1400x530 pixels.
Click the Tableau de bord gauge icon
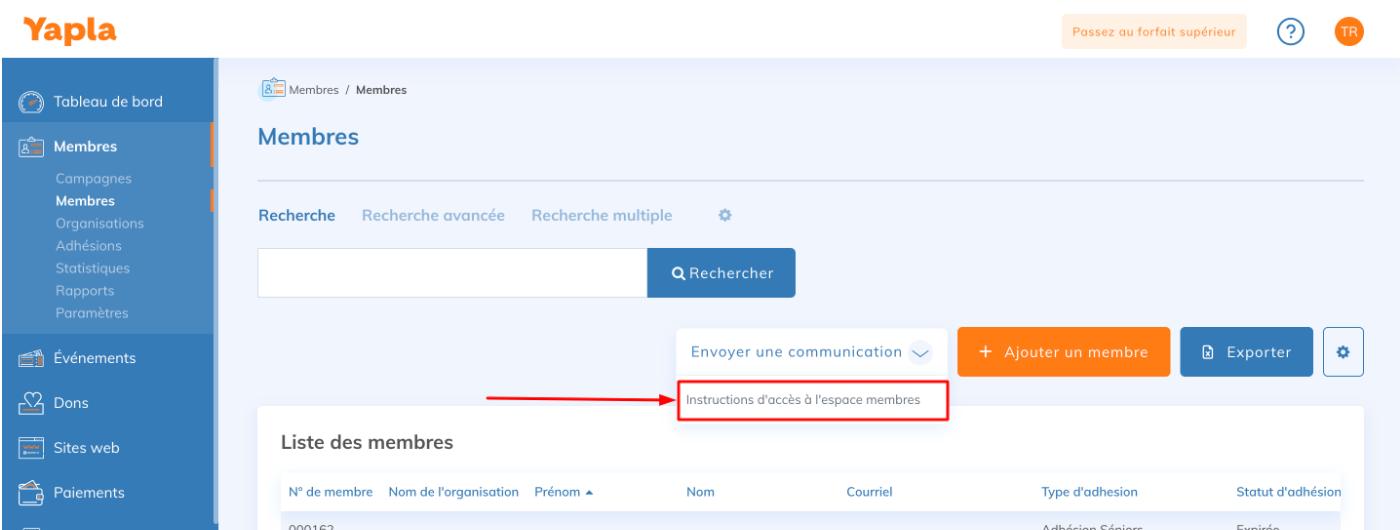[31, 102]
